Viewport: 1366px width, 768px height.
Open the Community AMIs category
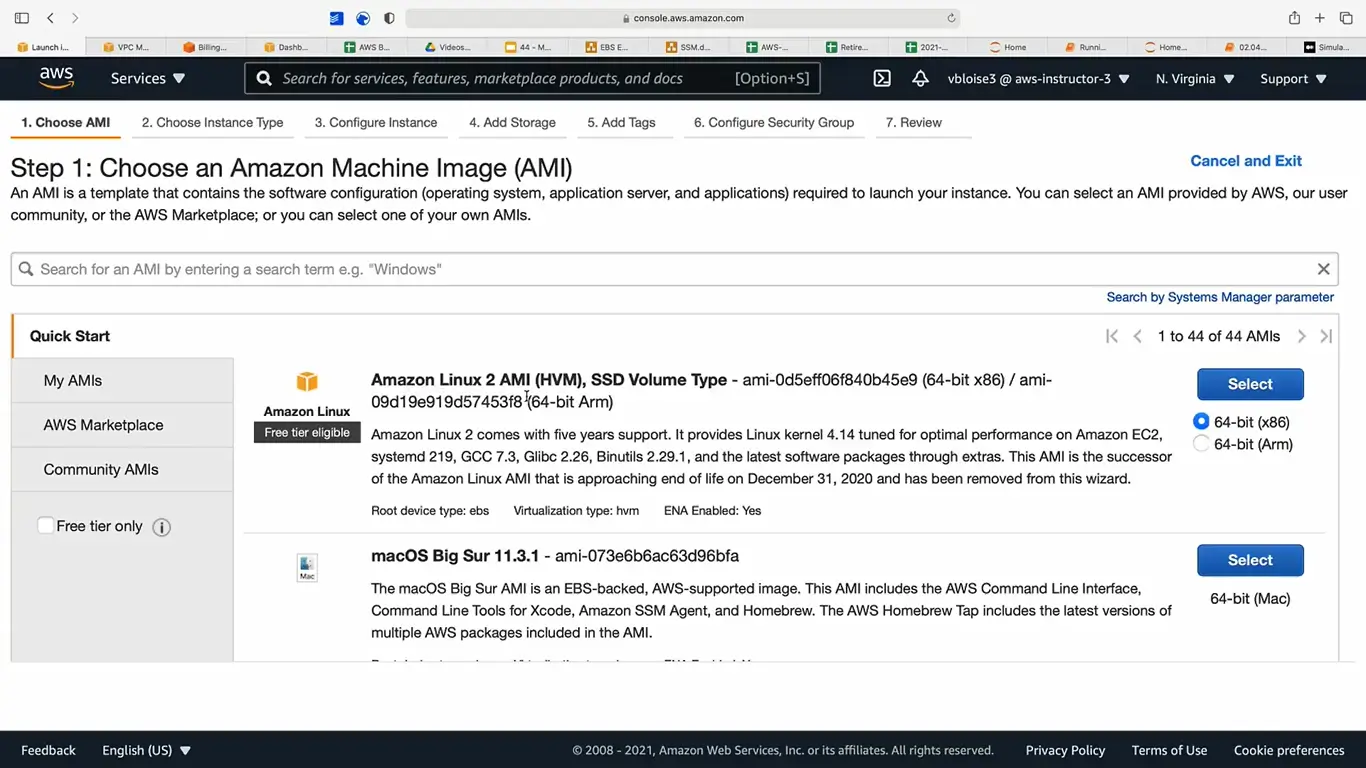coord(122,469)
